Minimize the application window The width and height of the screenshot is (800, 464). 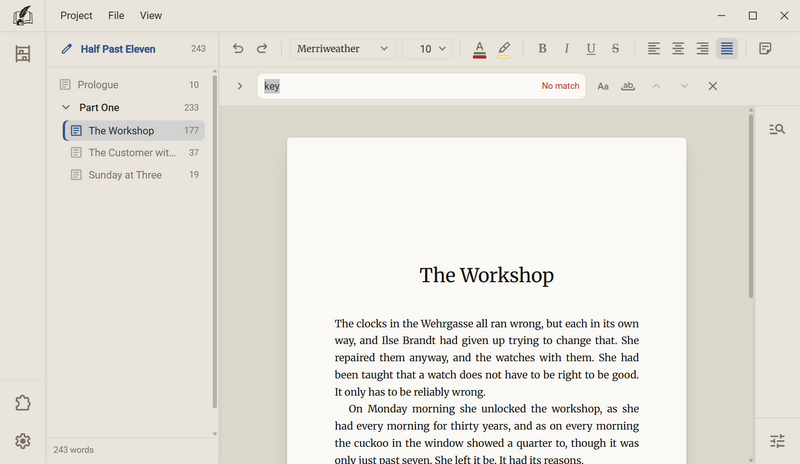[721, 16]
